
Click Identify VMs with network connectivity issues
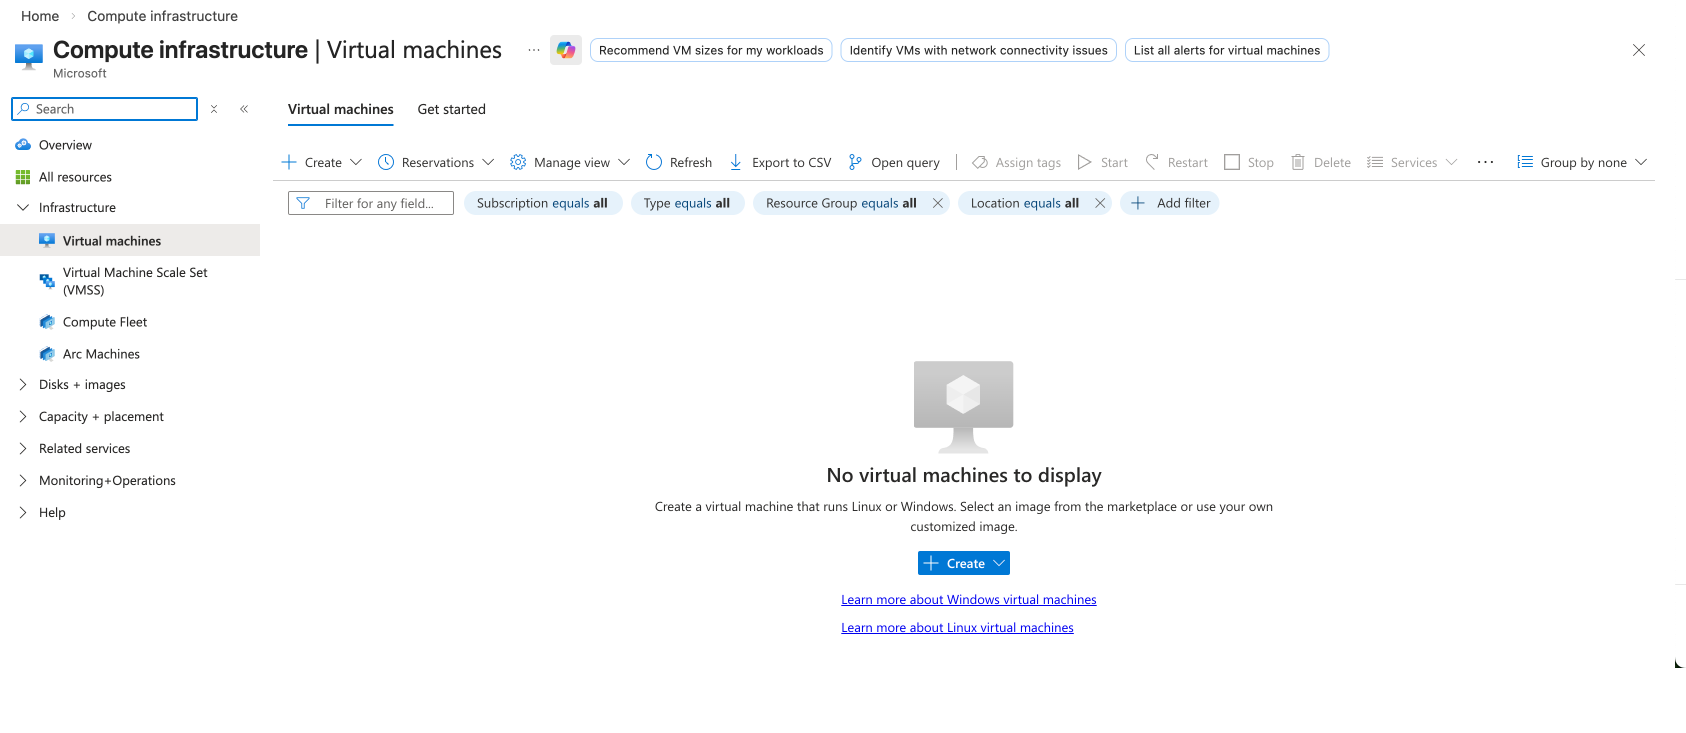(978, 50)
